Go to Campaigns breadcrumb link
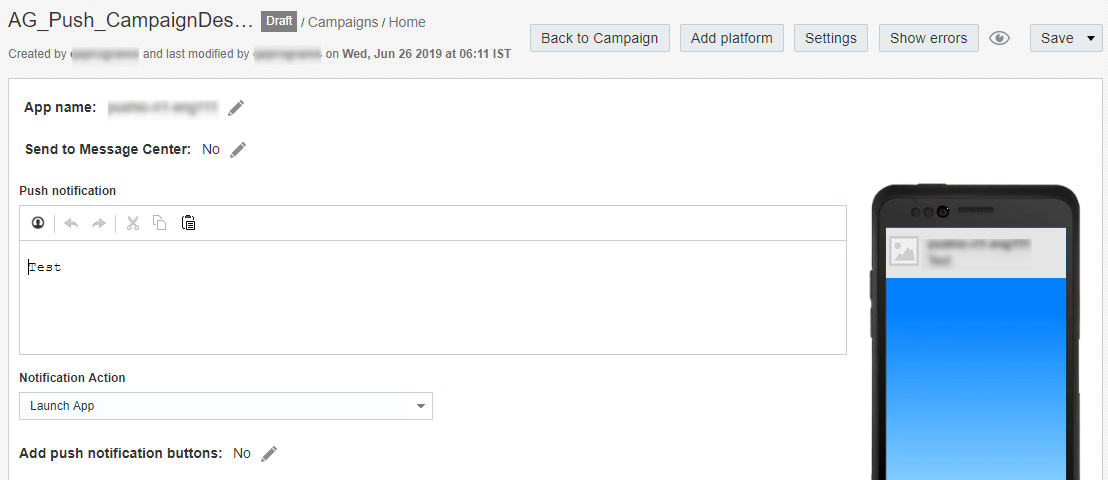The image size is (1108, 480). (343, 22)
